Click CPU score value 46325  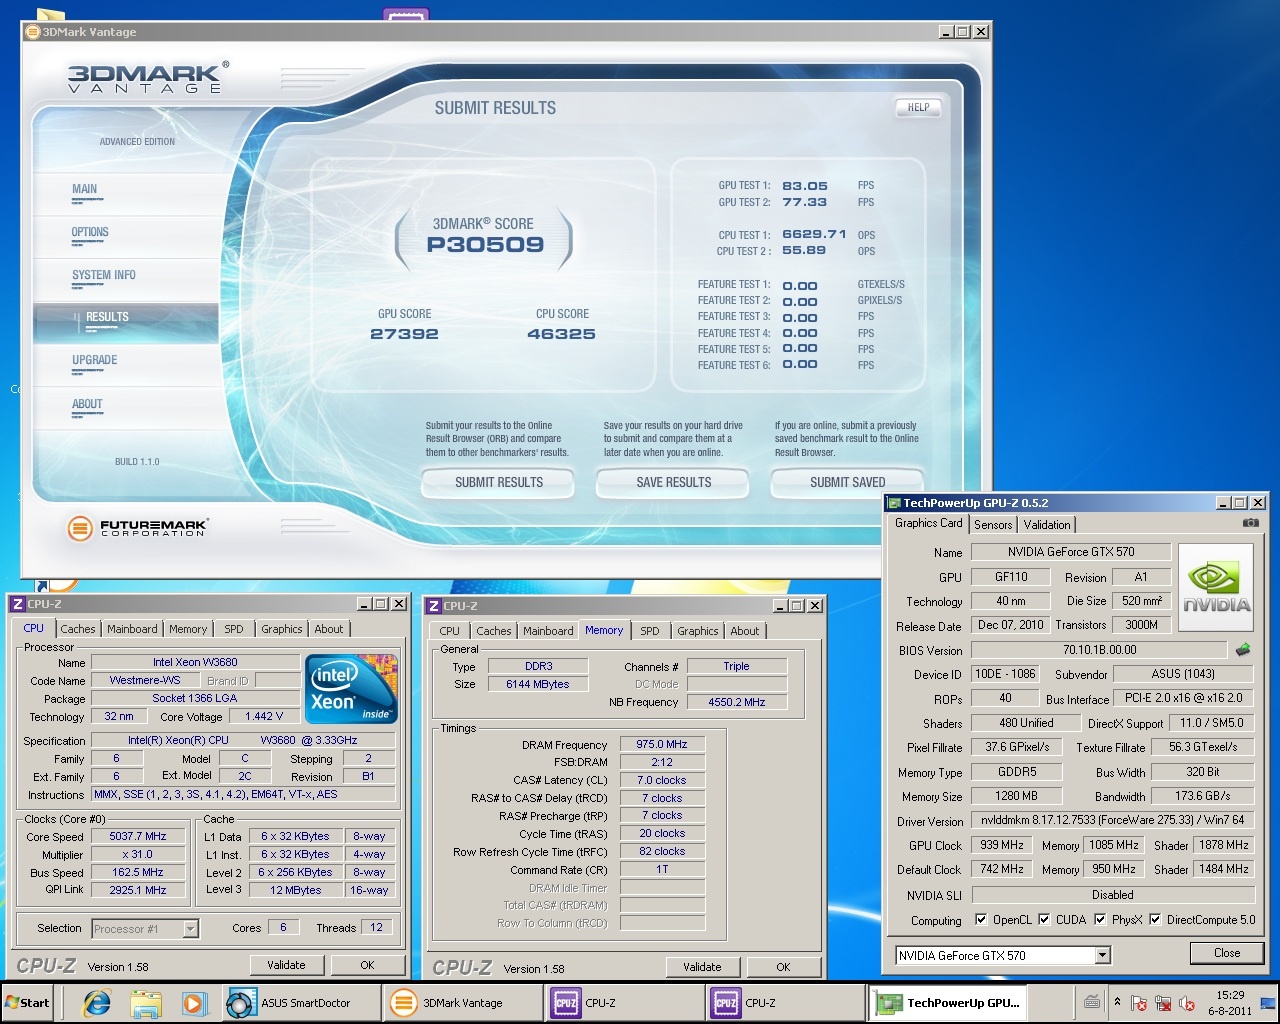pos(561,334)
